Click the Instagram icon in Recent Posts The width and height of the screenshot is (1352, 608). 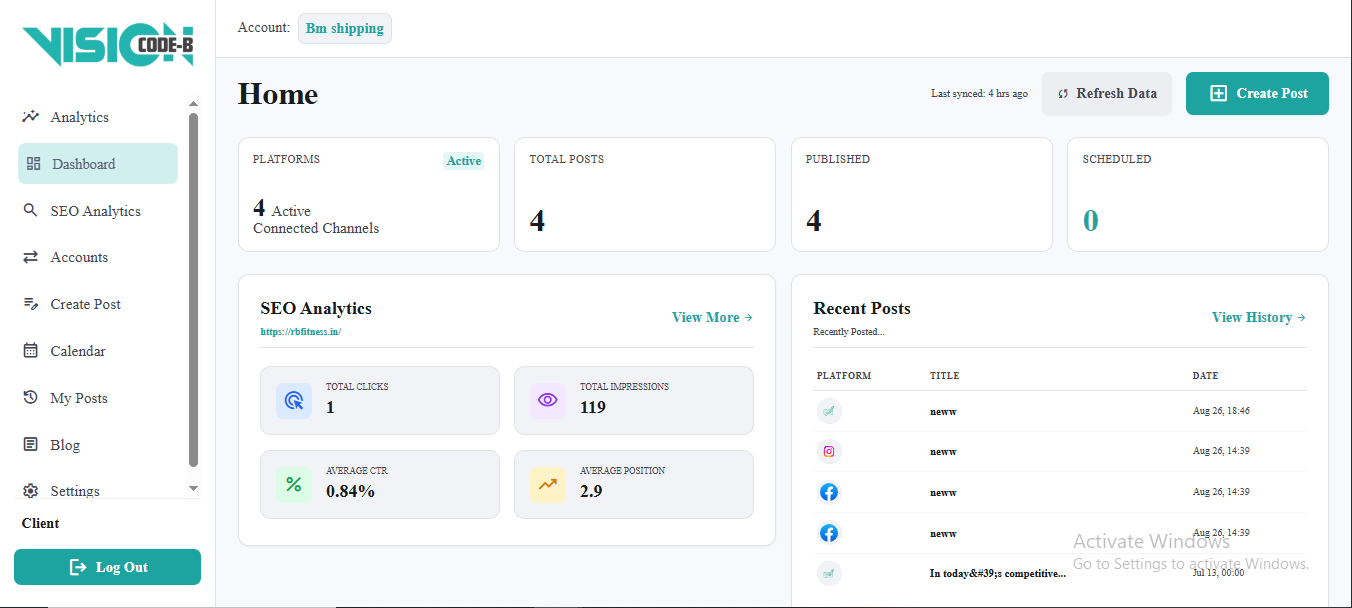829,451
